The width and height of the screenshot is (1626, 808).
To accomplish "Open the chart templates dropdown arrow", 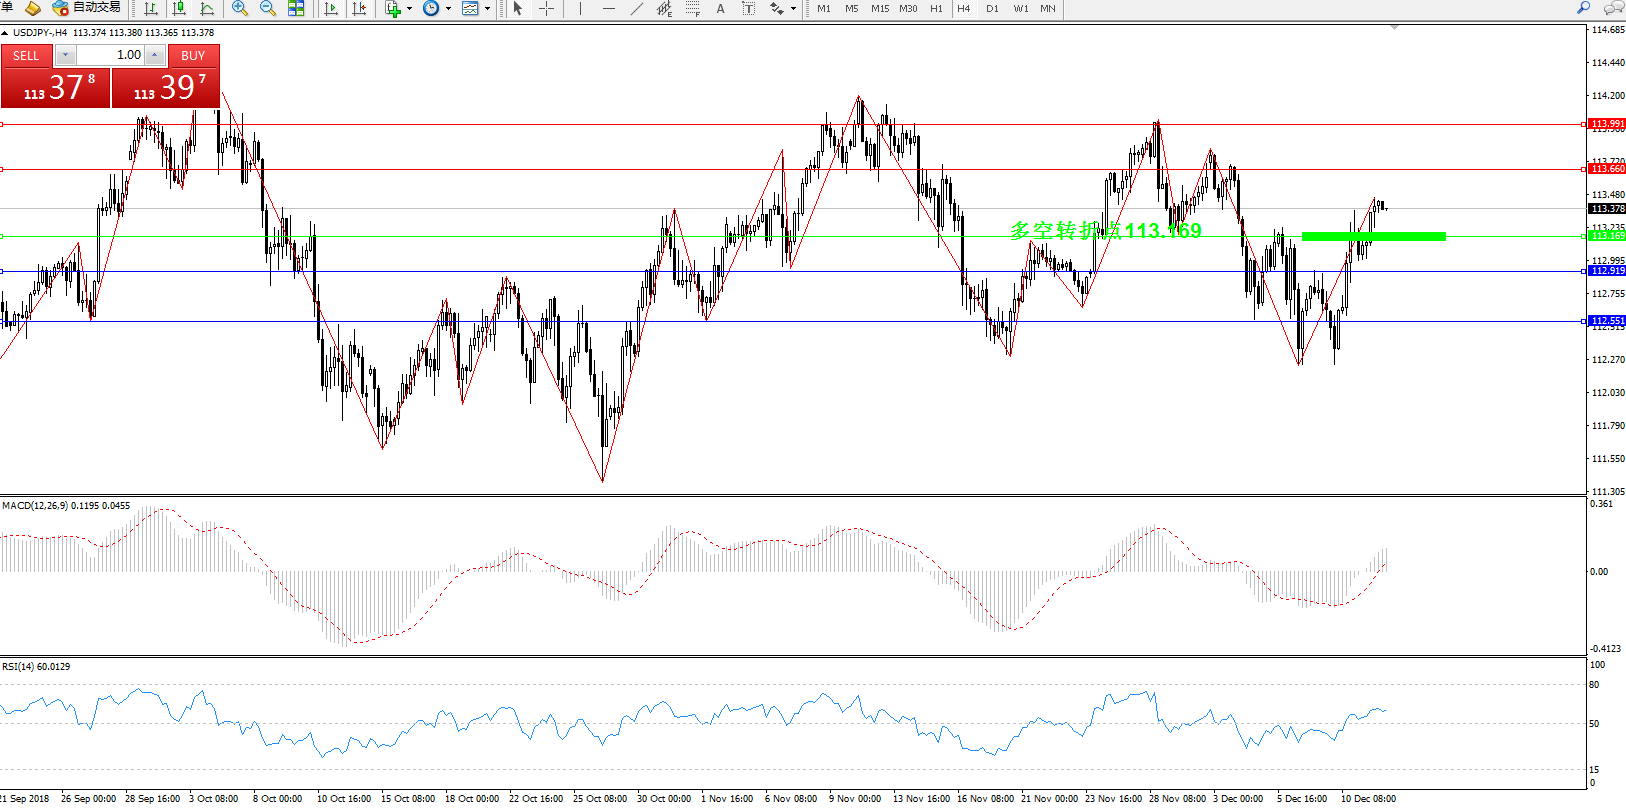I will click(487, 9).
